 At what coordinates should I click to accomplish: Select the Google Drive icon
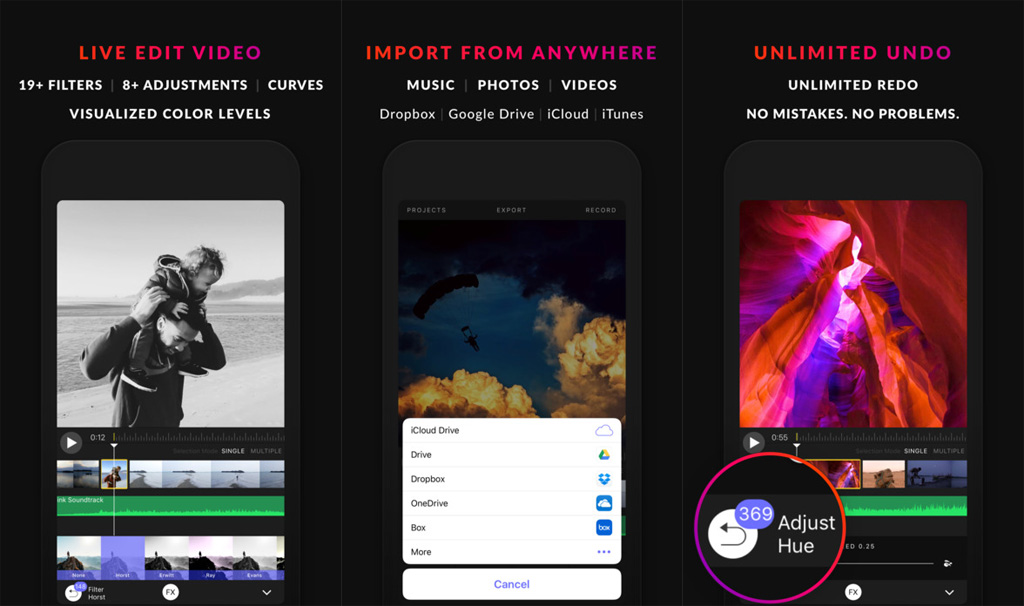click(603, 455)
